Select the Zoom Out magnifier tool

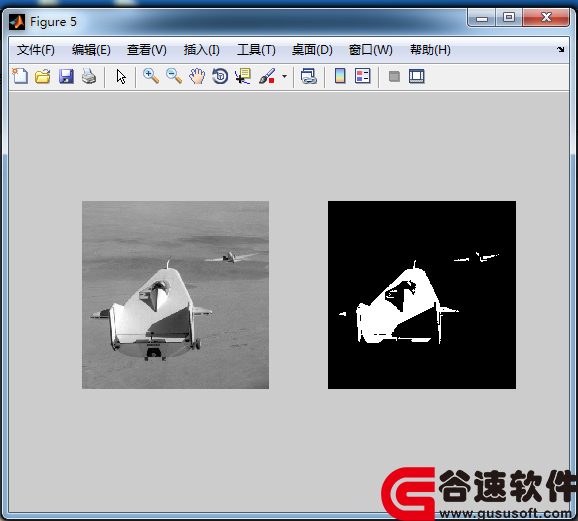pyautogui.click(x=174, y=76)
